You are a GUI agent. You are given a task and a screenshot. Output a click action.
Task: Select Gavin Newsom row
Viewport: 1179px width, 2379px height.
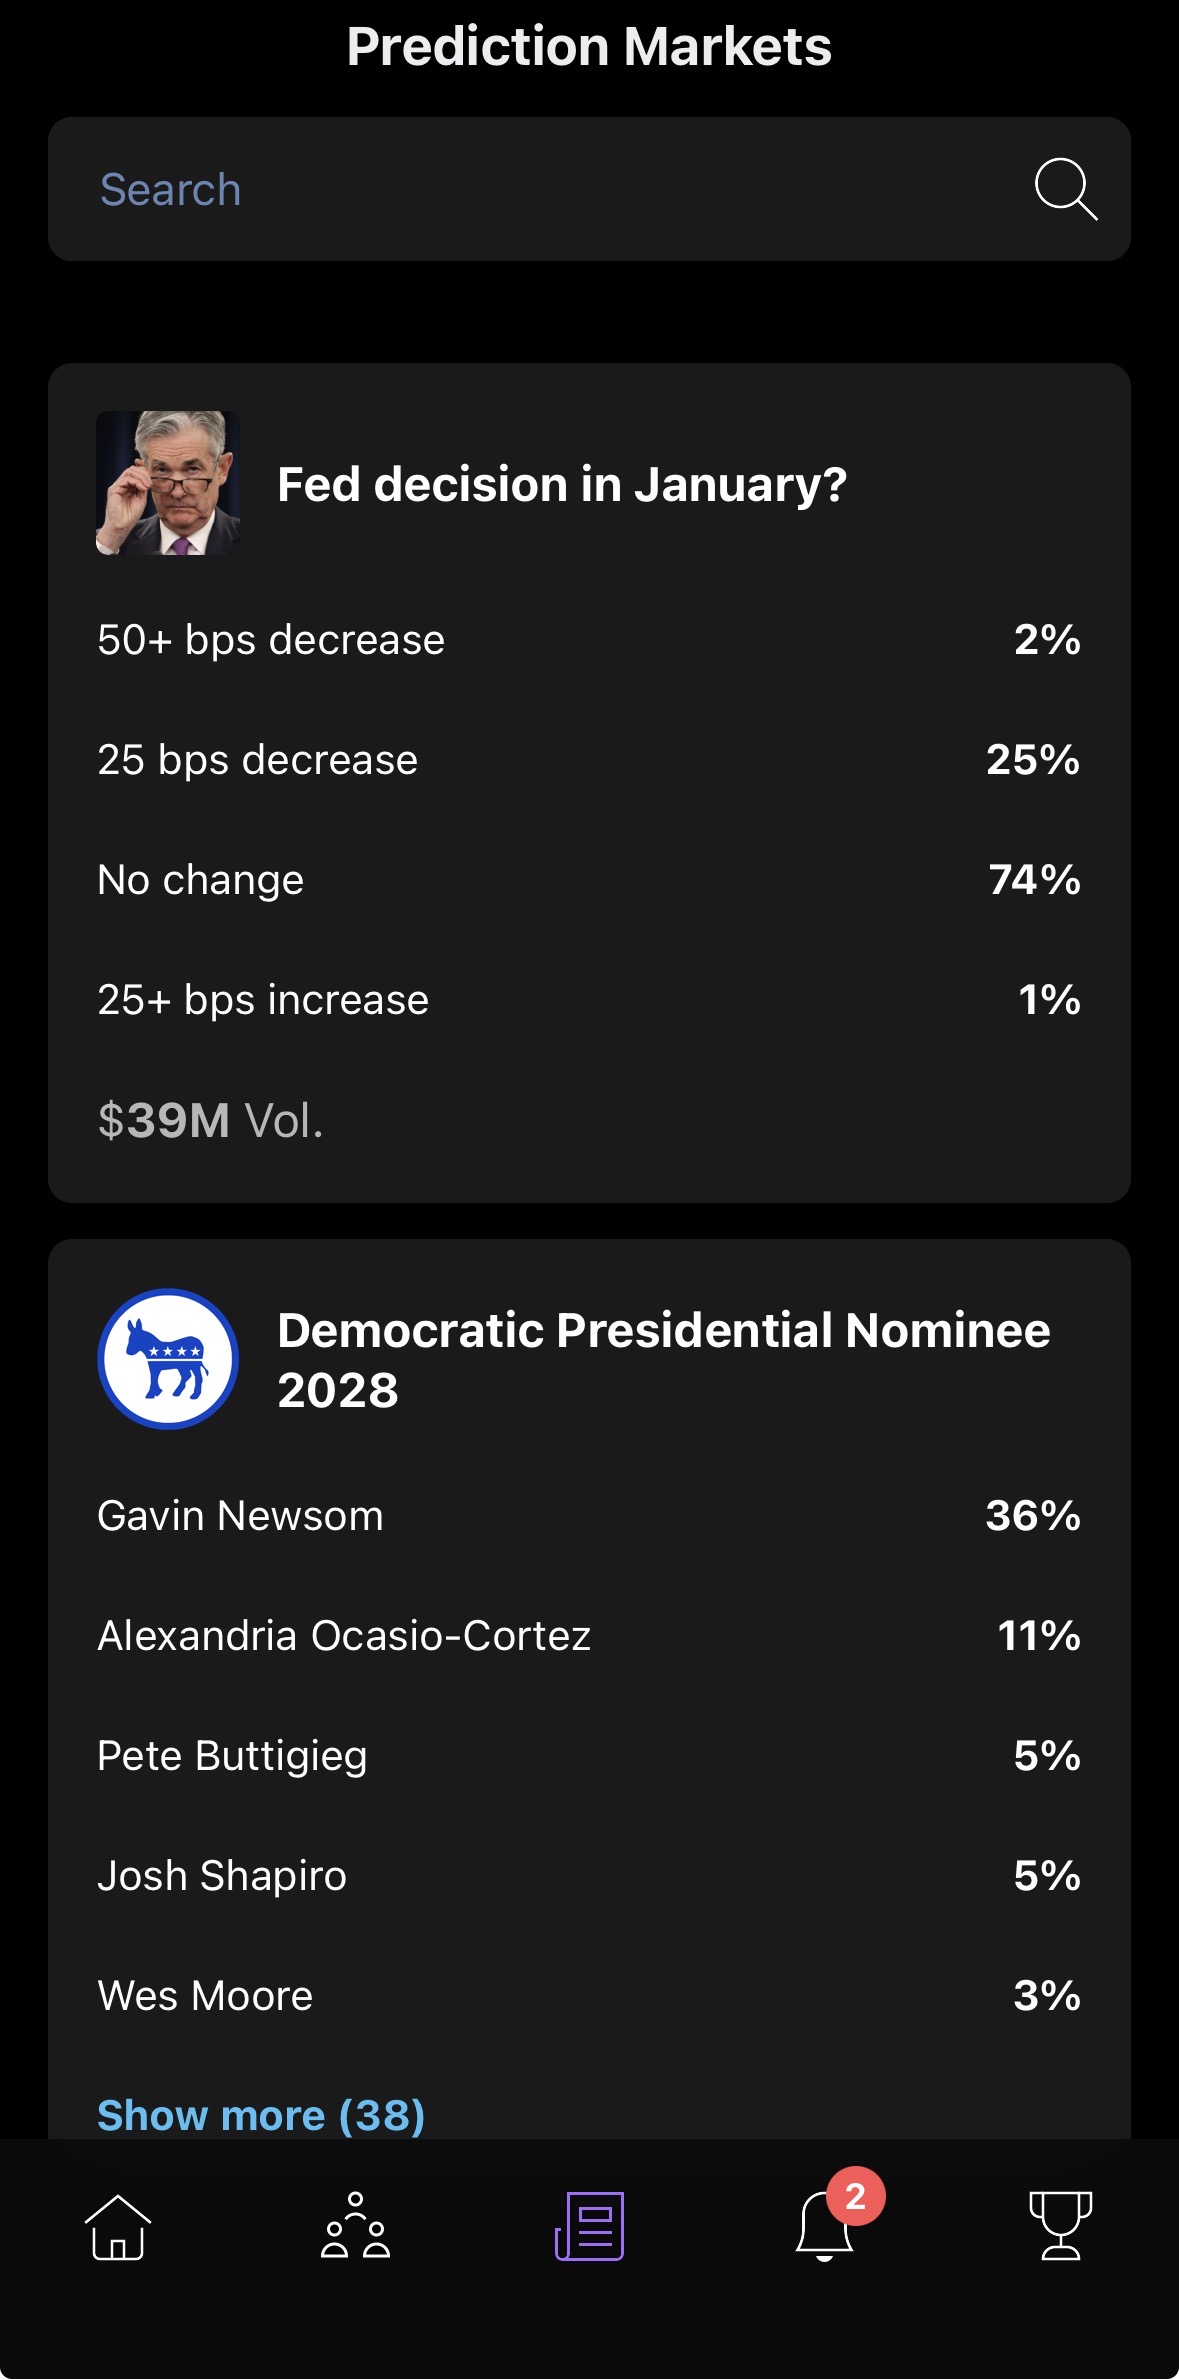(x=589, y=1516)
